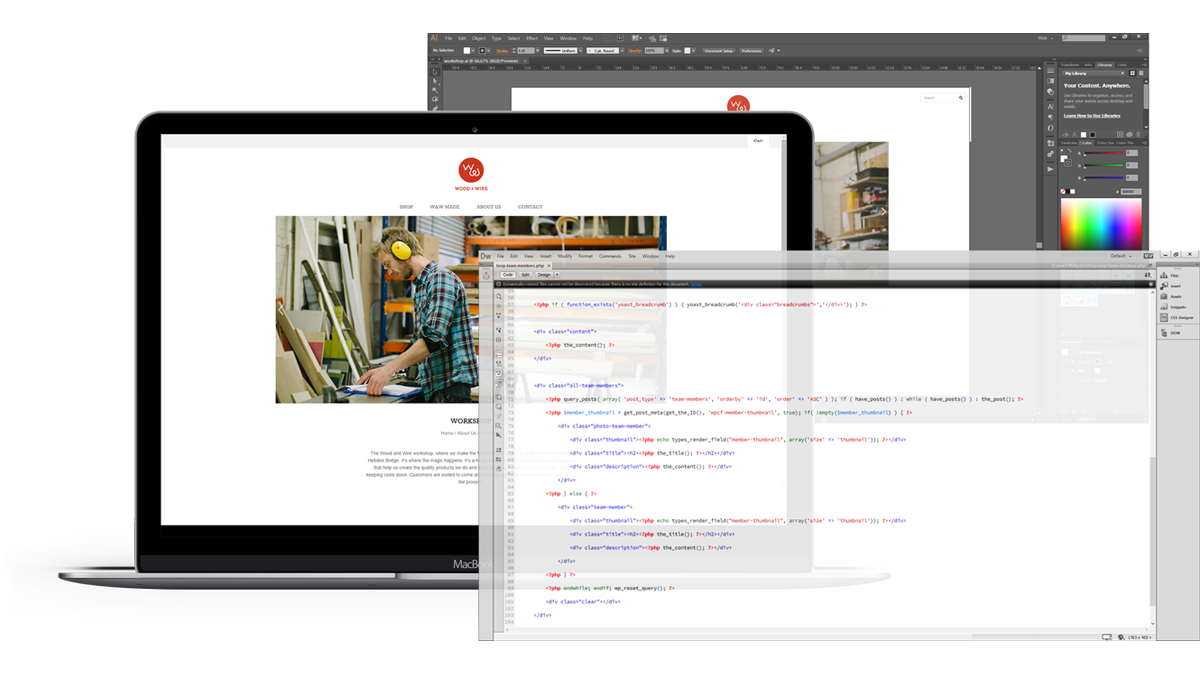Click the Cart link on the website
The image size is (1200, 675).
758,141
